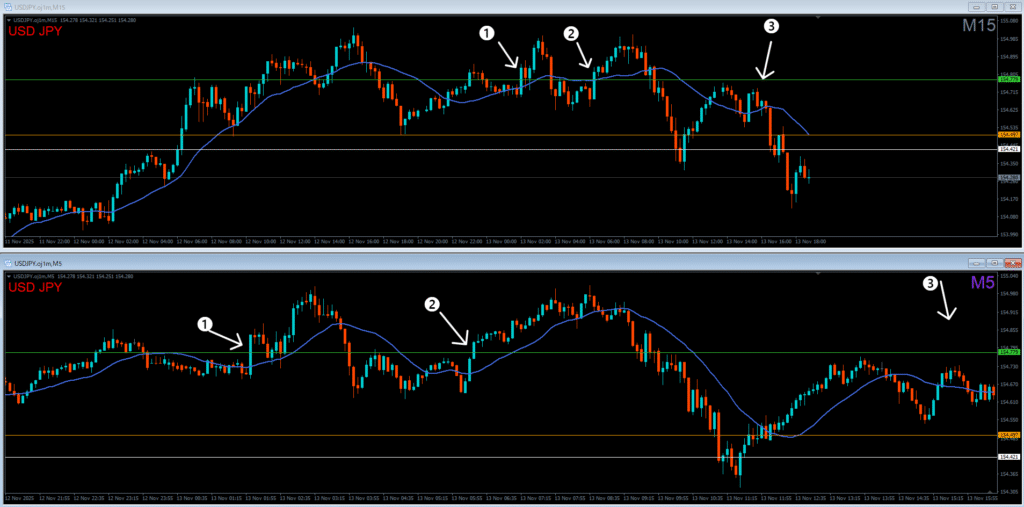The image size is (1024, 507).
Task: Close the M15 chart window
Action: (1012, 7)
